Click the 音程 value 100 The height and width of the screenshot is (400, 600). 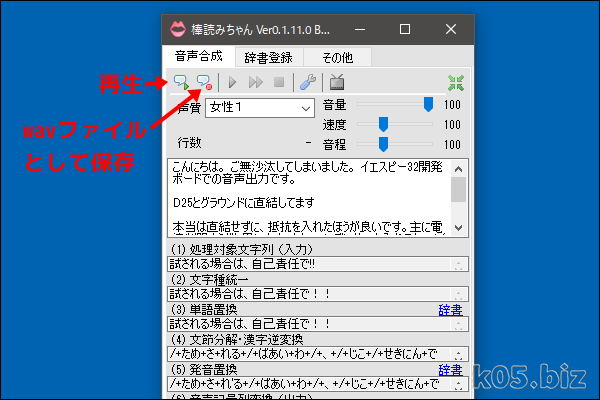(x=452, y=144)
